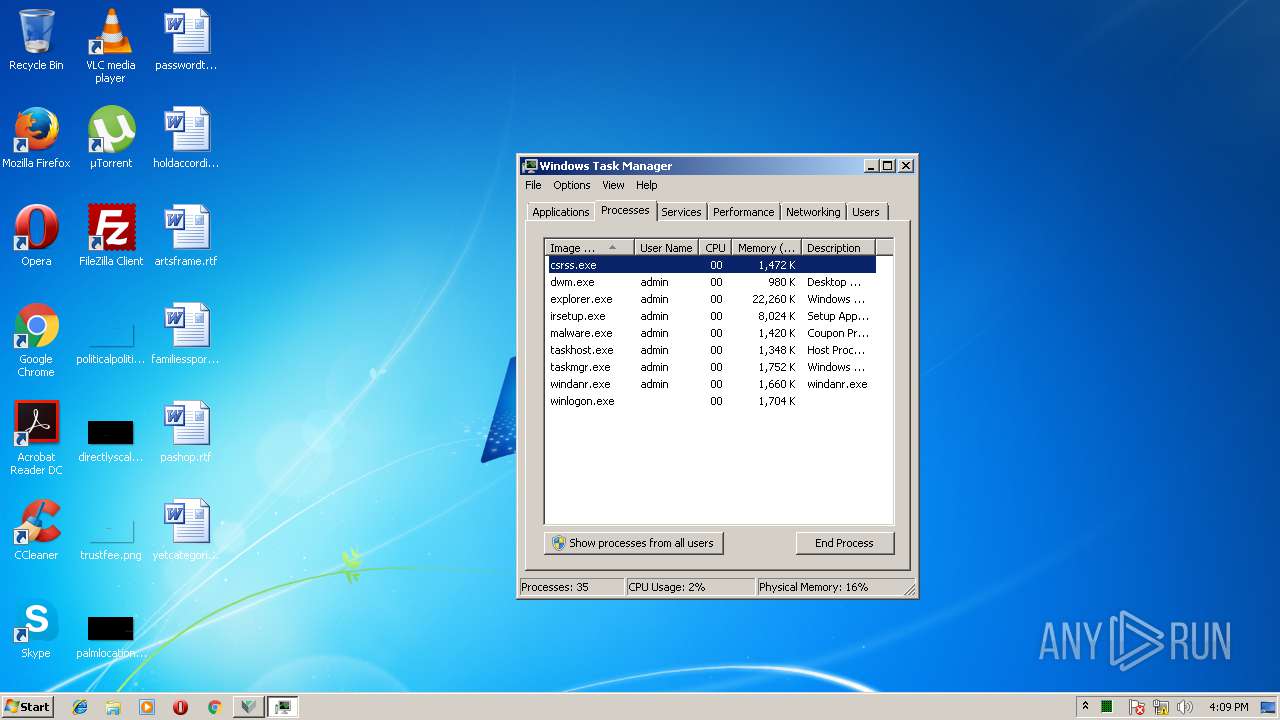
Task: Open CCleaner desktop shortcut
Action: tap(36, 530)
